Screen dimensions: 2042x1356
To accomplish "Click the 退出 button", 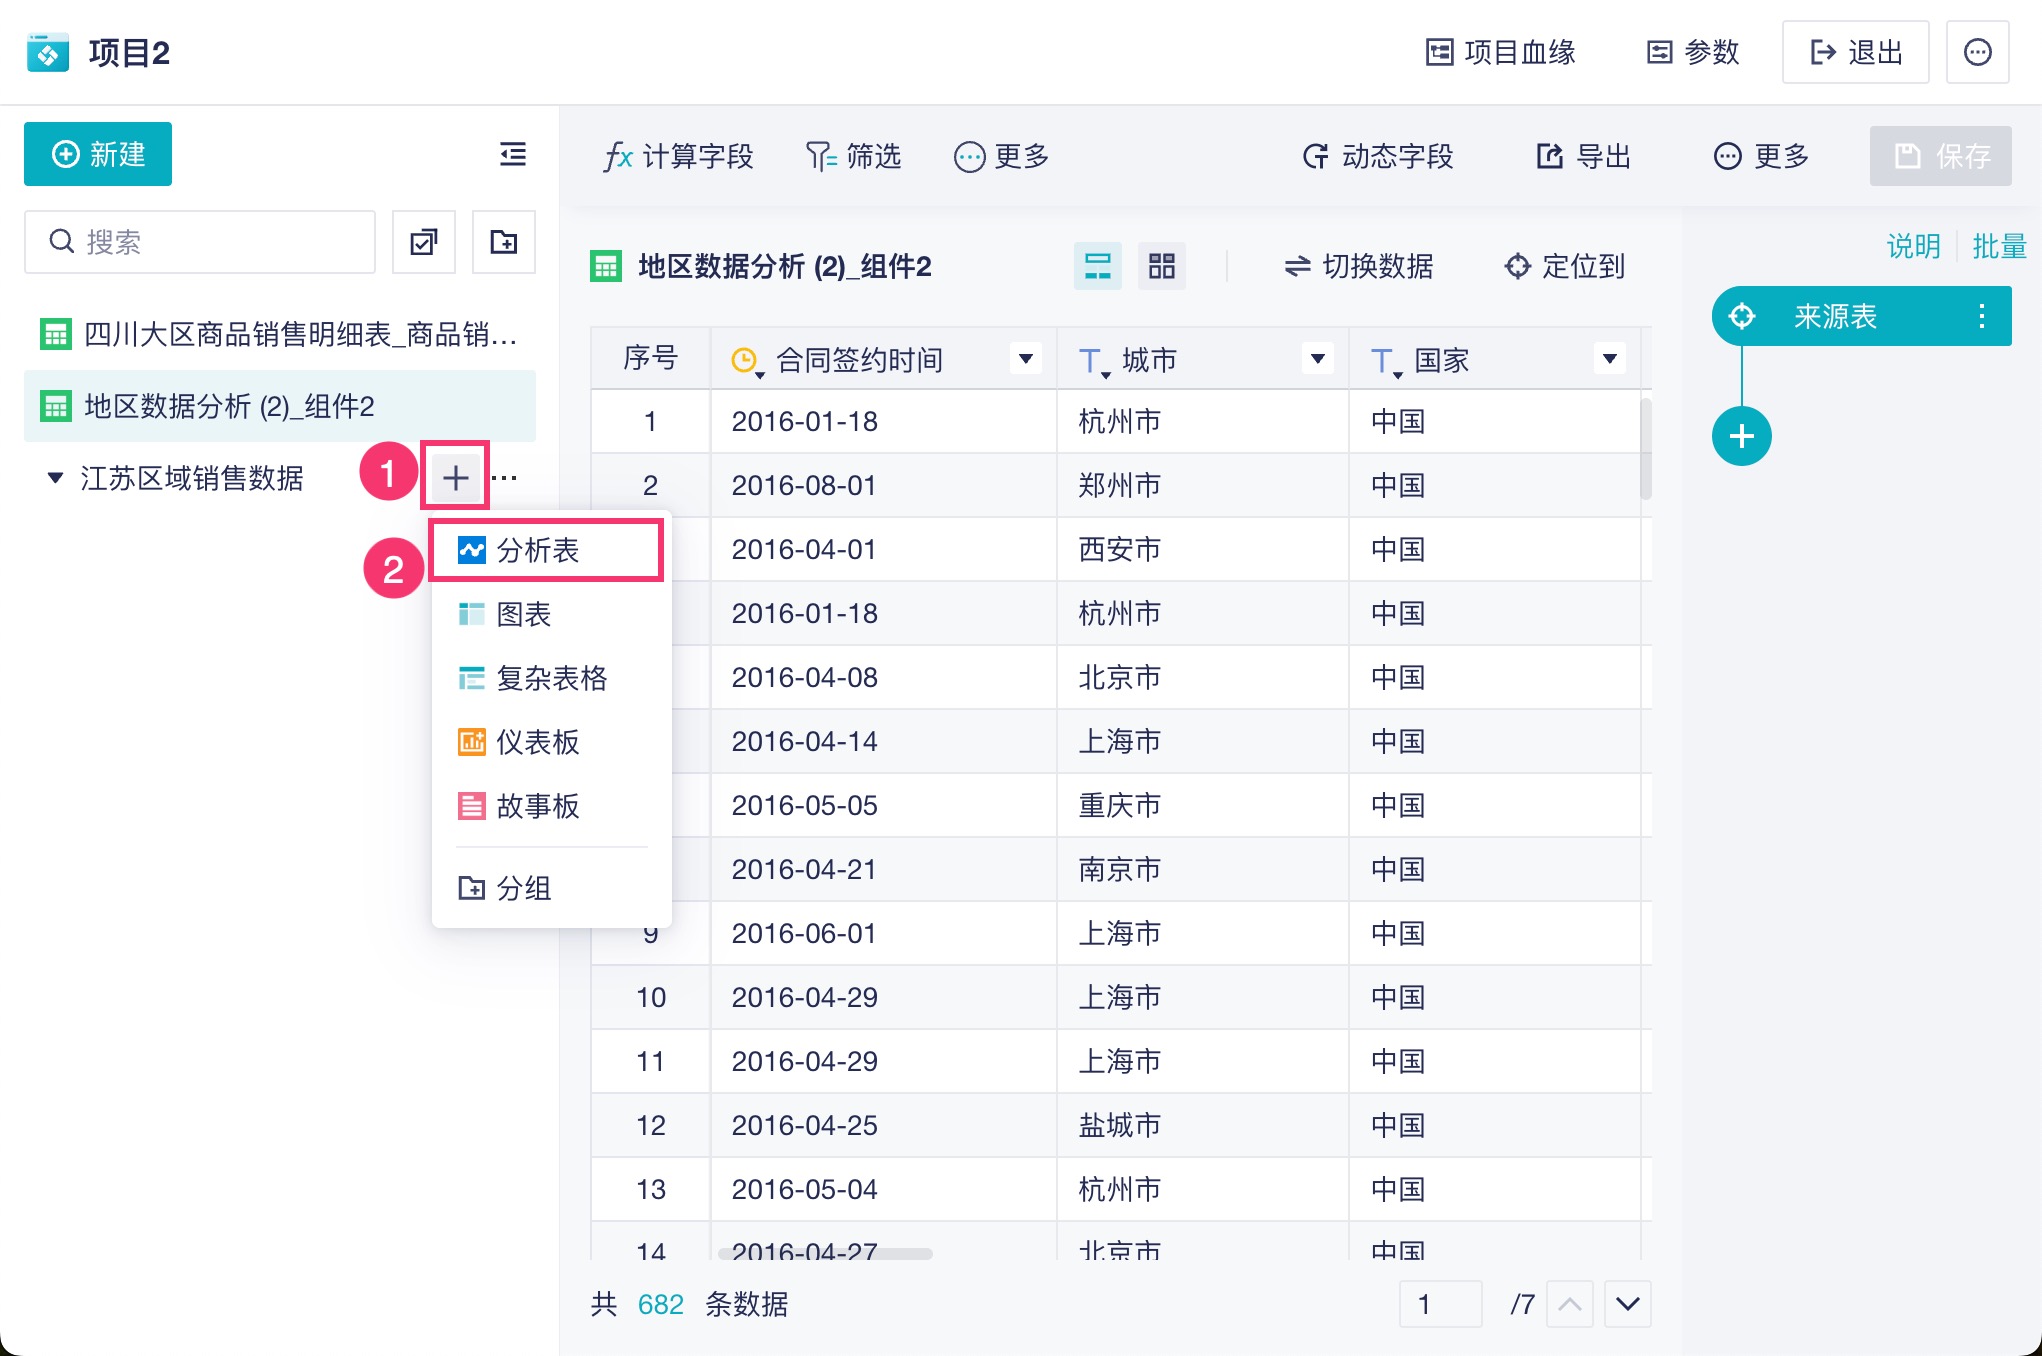I will pos(1855,52).
